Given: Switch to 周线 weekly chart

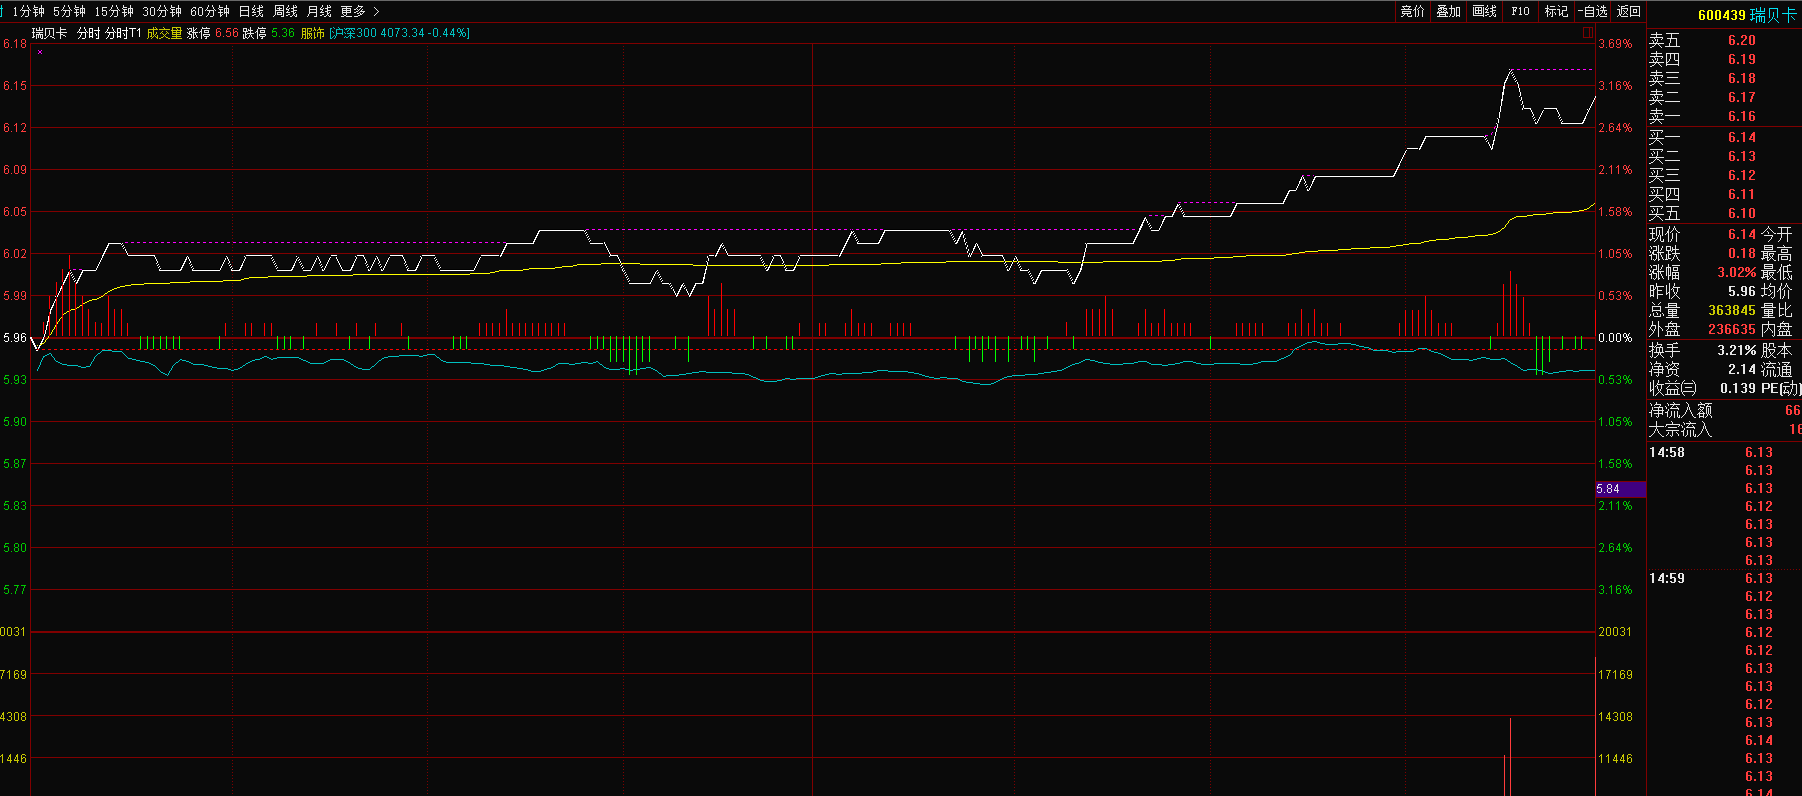Looking at the screenshot, I should coord(286,11).
